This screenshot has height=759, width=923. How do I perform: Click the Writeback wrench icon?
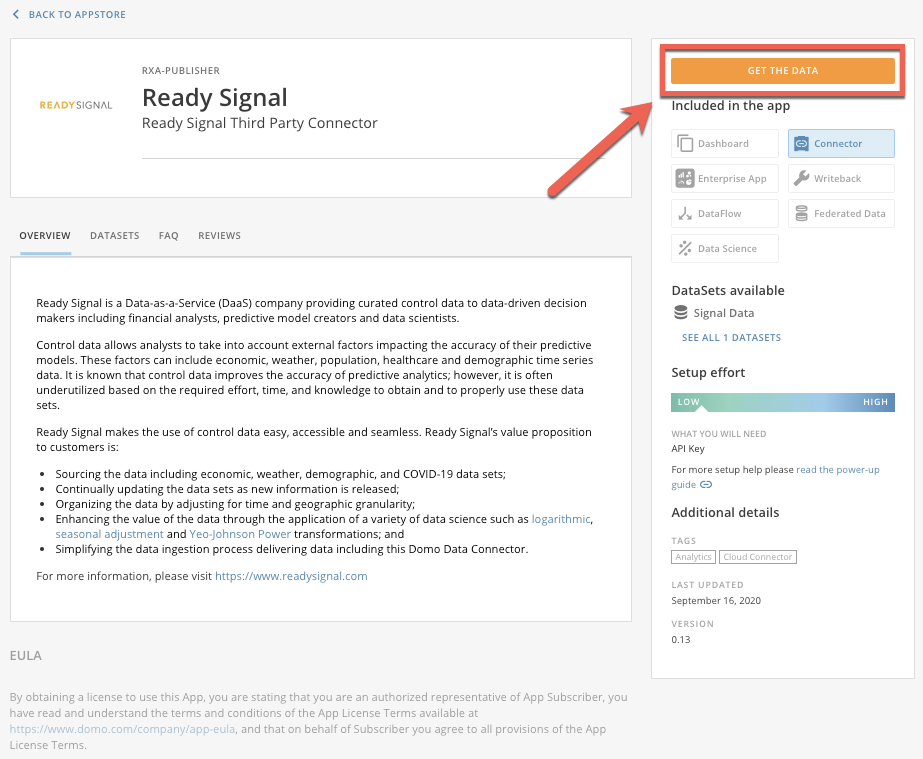801,179
